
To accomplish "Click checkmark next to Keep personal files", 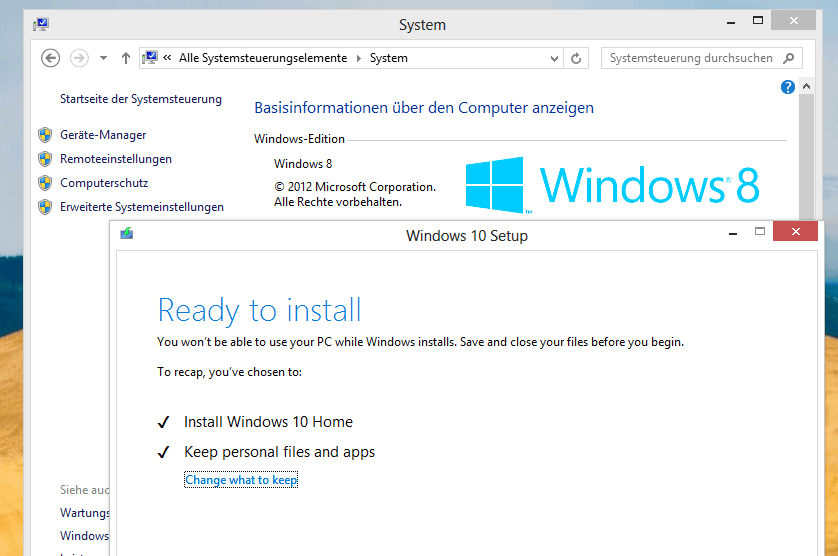I will [x=164, y=452].
